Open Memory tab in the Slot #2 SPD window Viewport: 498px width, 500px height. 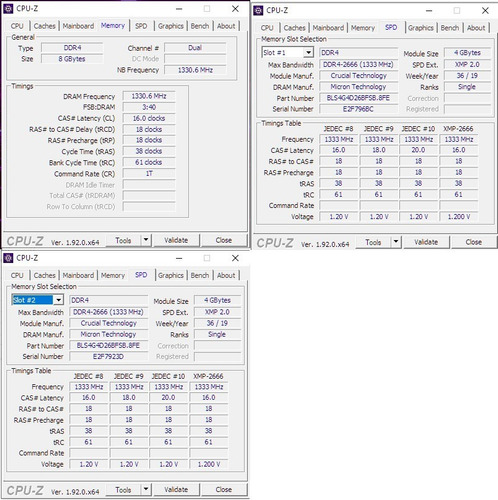(x=113, y=275)
